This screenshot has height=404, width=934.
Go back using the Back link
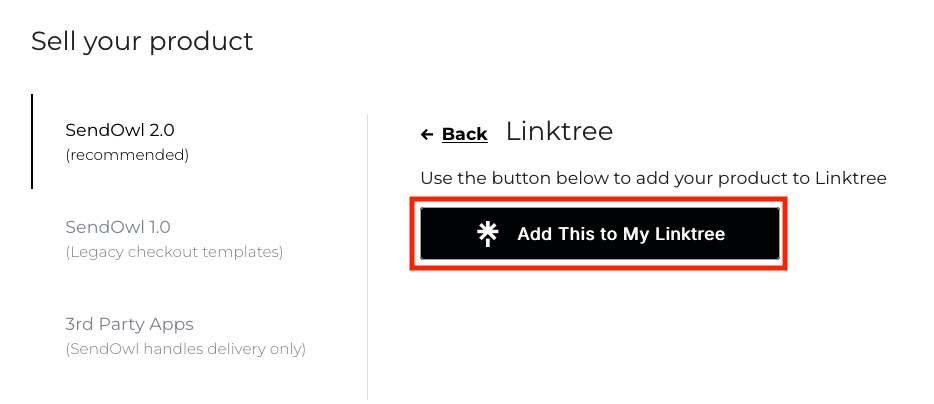tap(465, 135)
